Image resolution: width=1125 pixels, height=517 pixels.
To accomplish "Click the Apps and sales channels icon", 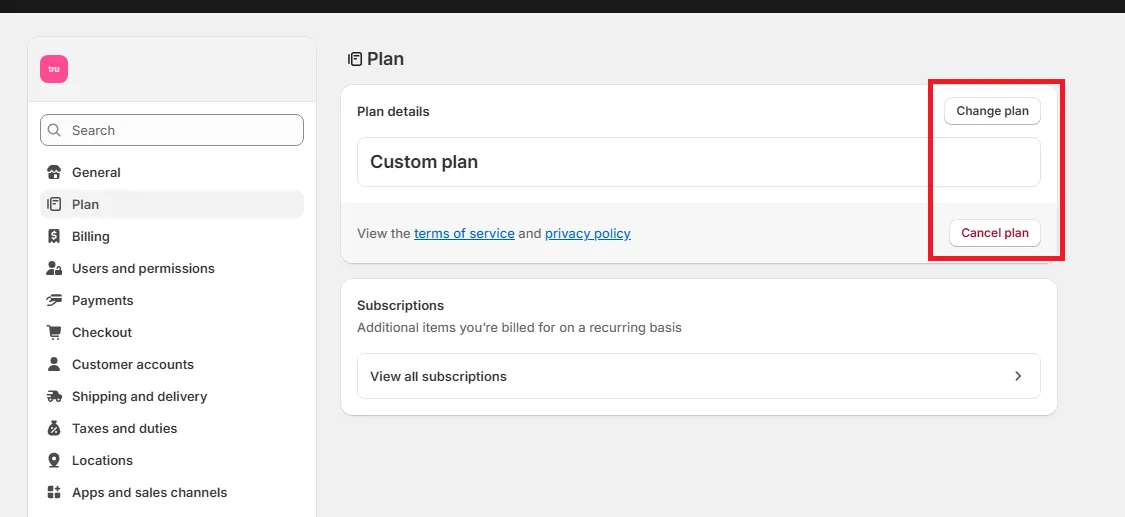I will tap(54, 493).
